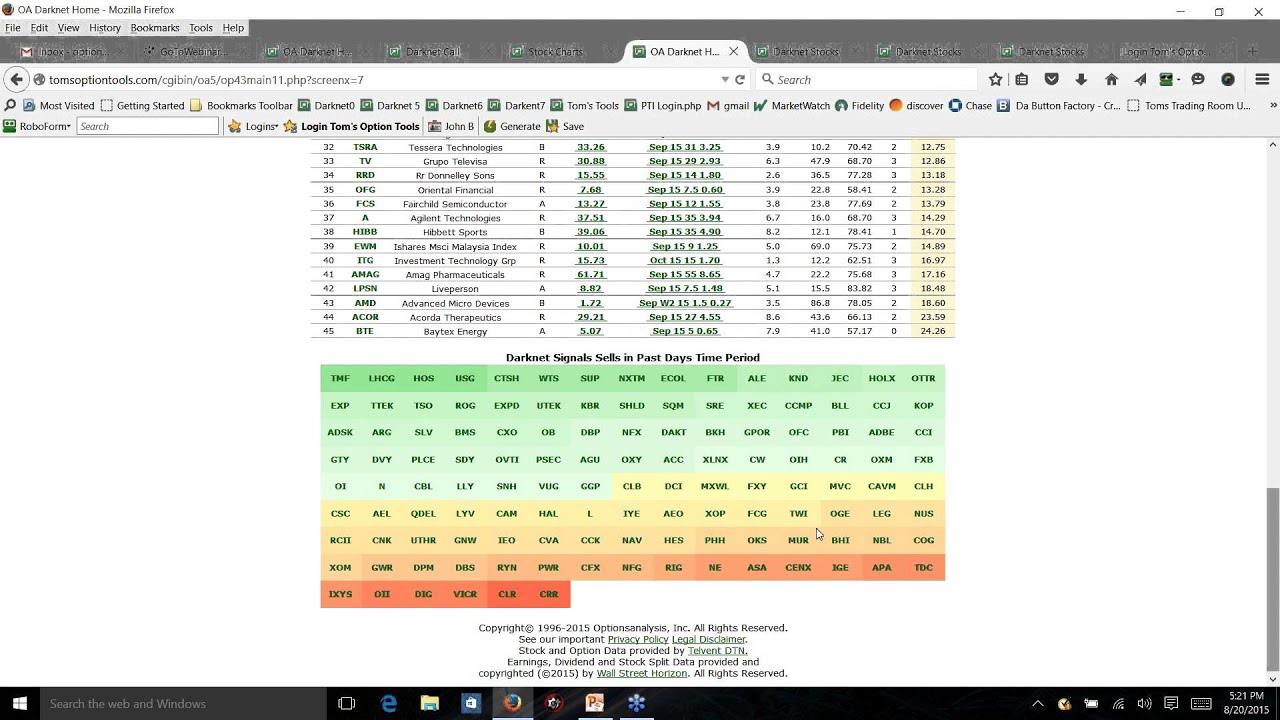Image resolution: width=1280 pixels, height=720 pixels.
Task: Open the Action Center notification icon
Action: (1170, 703)
